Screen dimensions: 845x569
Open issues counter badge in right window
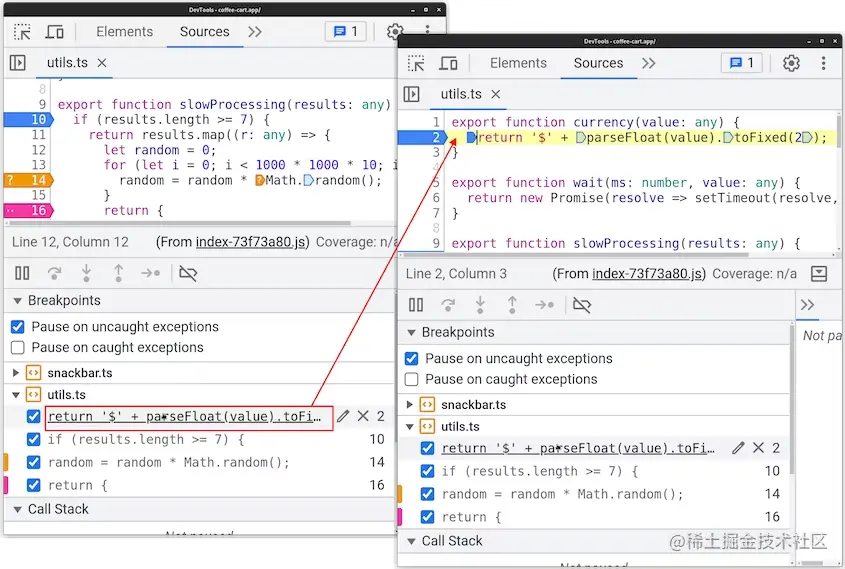[x=742, y=63]
